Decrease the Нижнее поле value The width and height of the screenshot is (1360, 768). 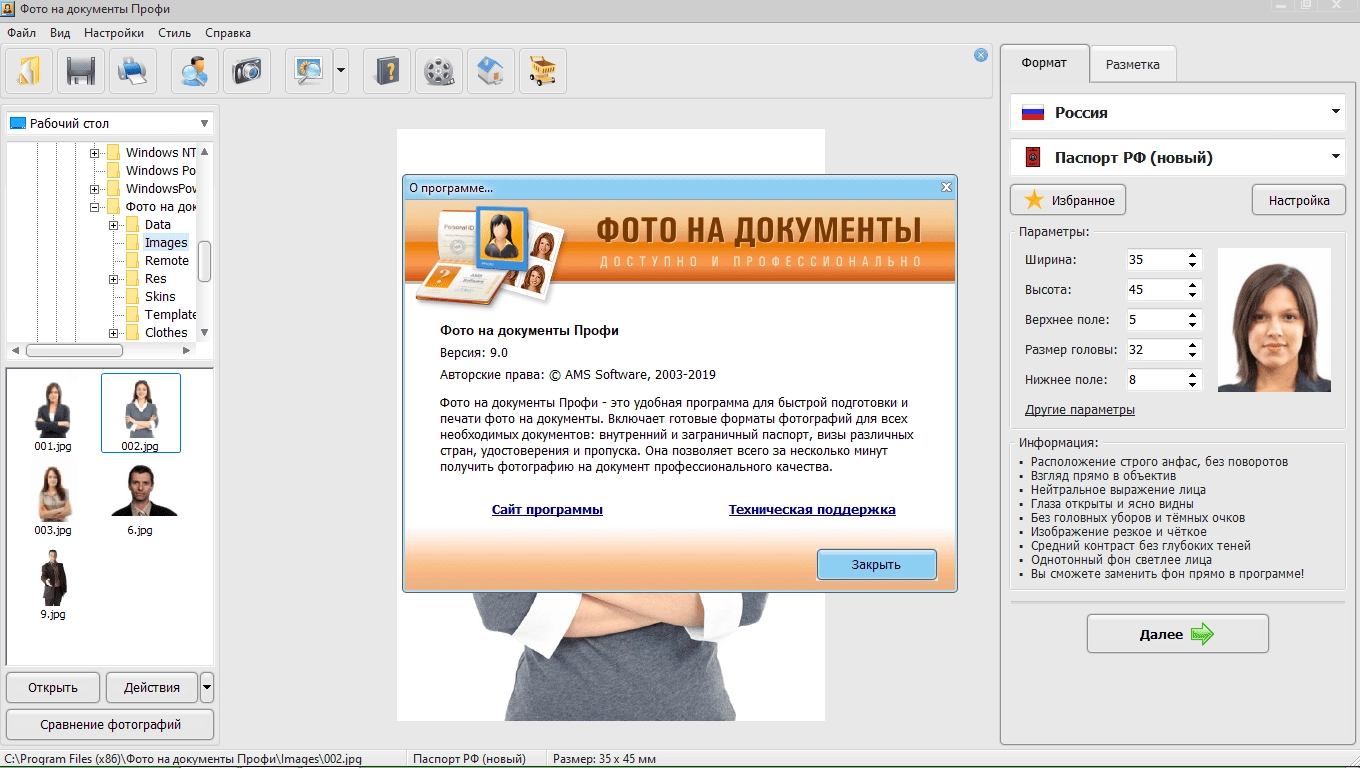[x=1193, y=385]
